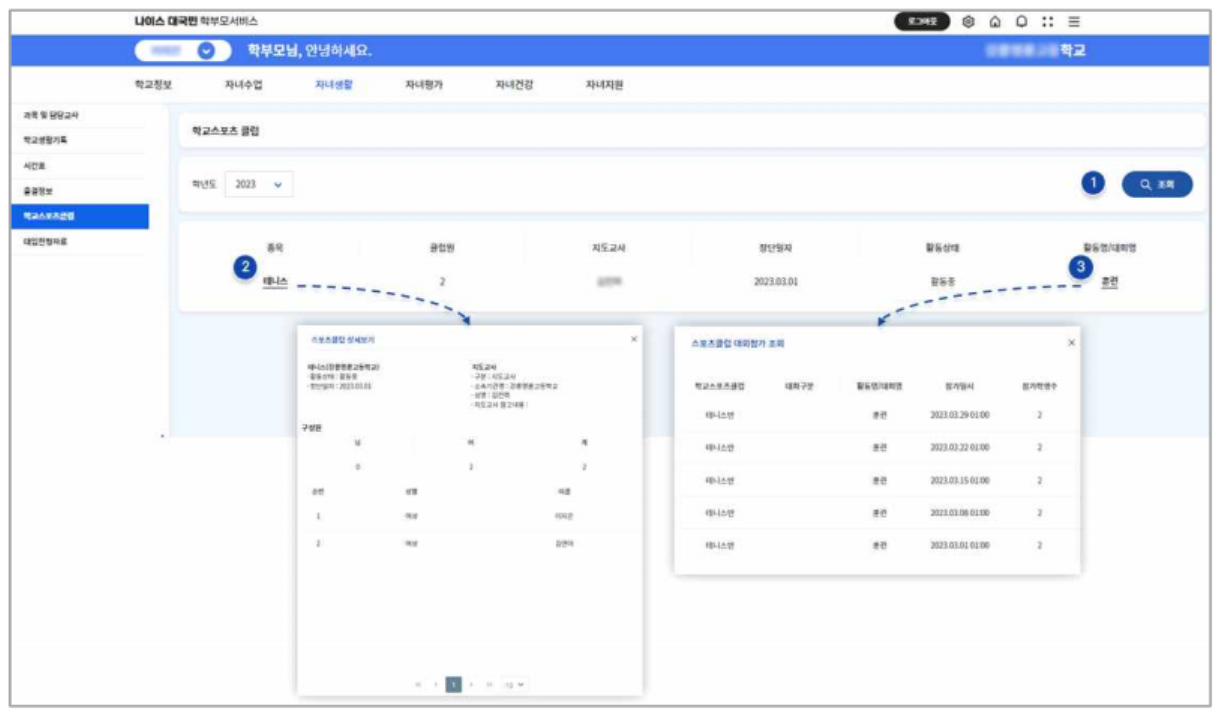Select page 1 in detail popup pagination
The height and width of the screenshot is (720, 1229).
pyautogui.click(x=453, y=684)
